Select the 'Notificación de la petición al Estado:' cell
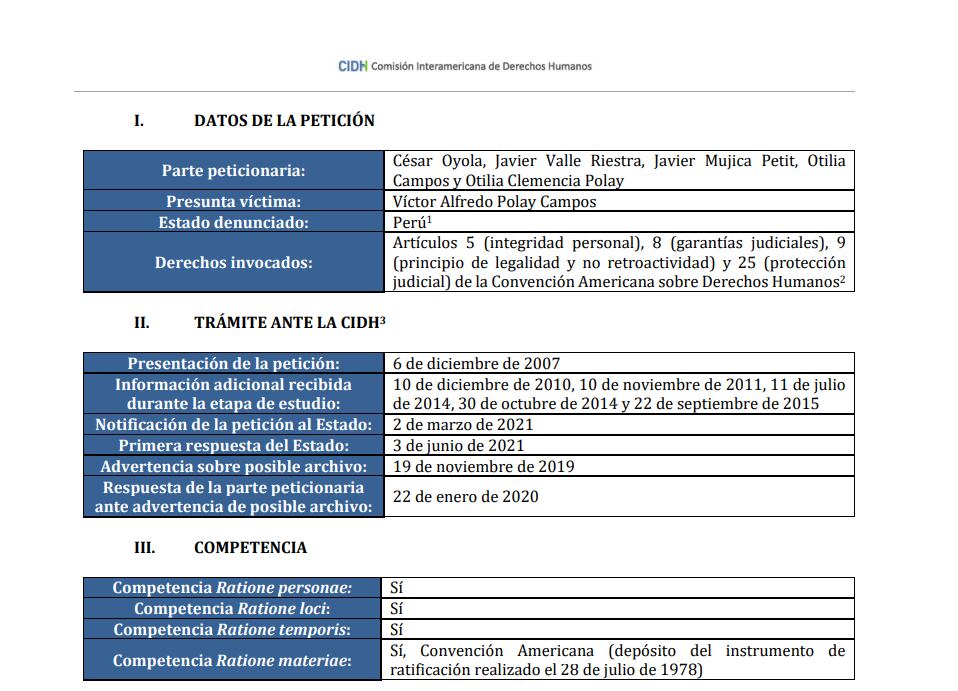958x691 pixels. (x=233, y=425)
